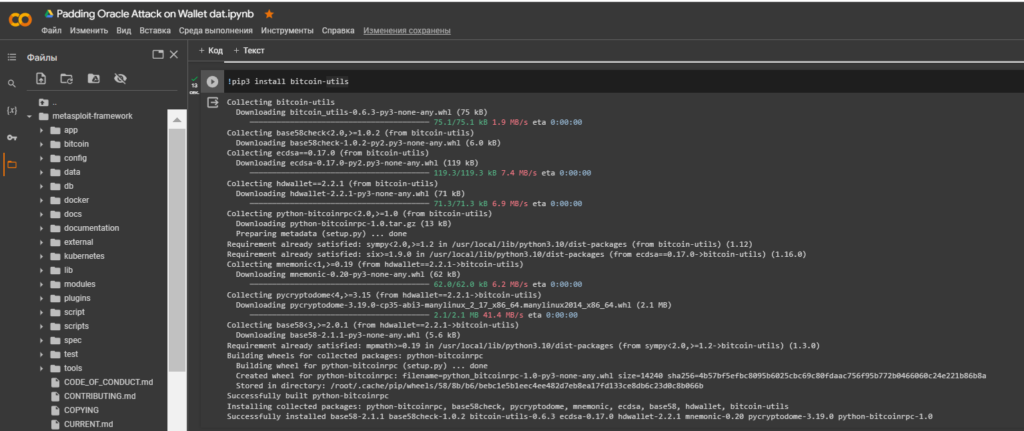
Task: Open the Инструменты menu
Action: pyautogui.click(x=287, y=31)
